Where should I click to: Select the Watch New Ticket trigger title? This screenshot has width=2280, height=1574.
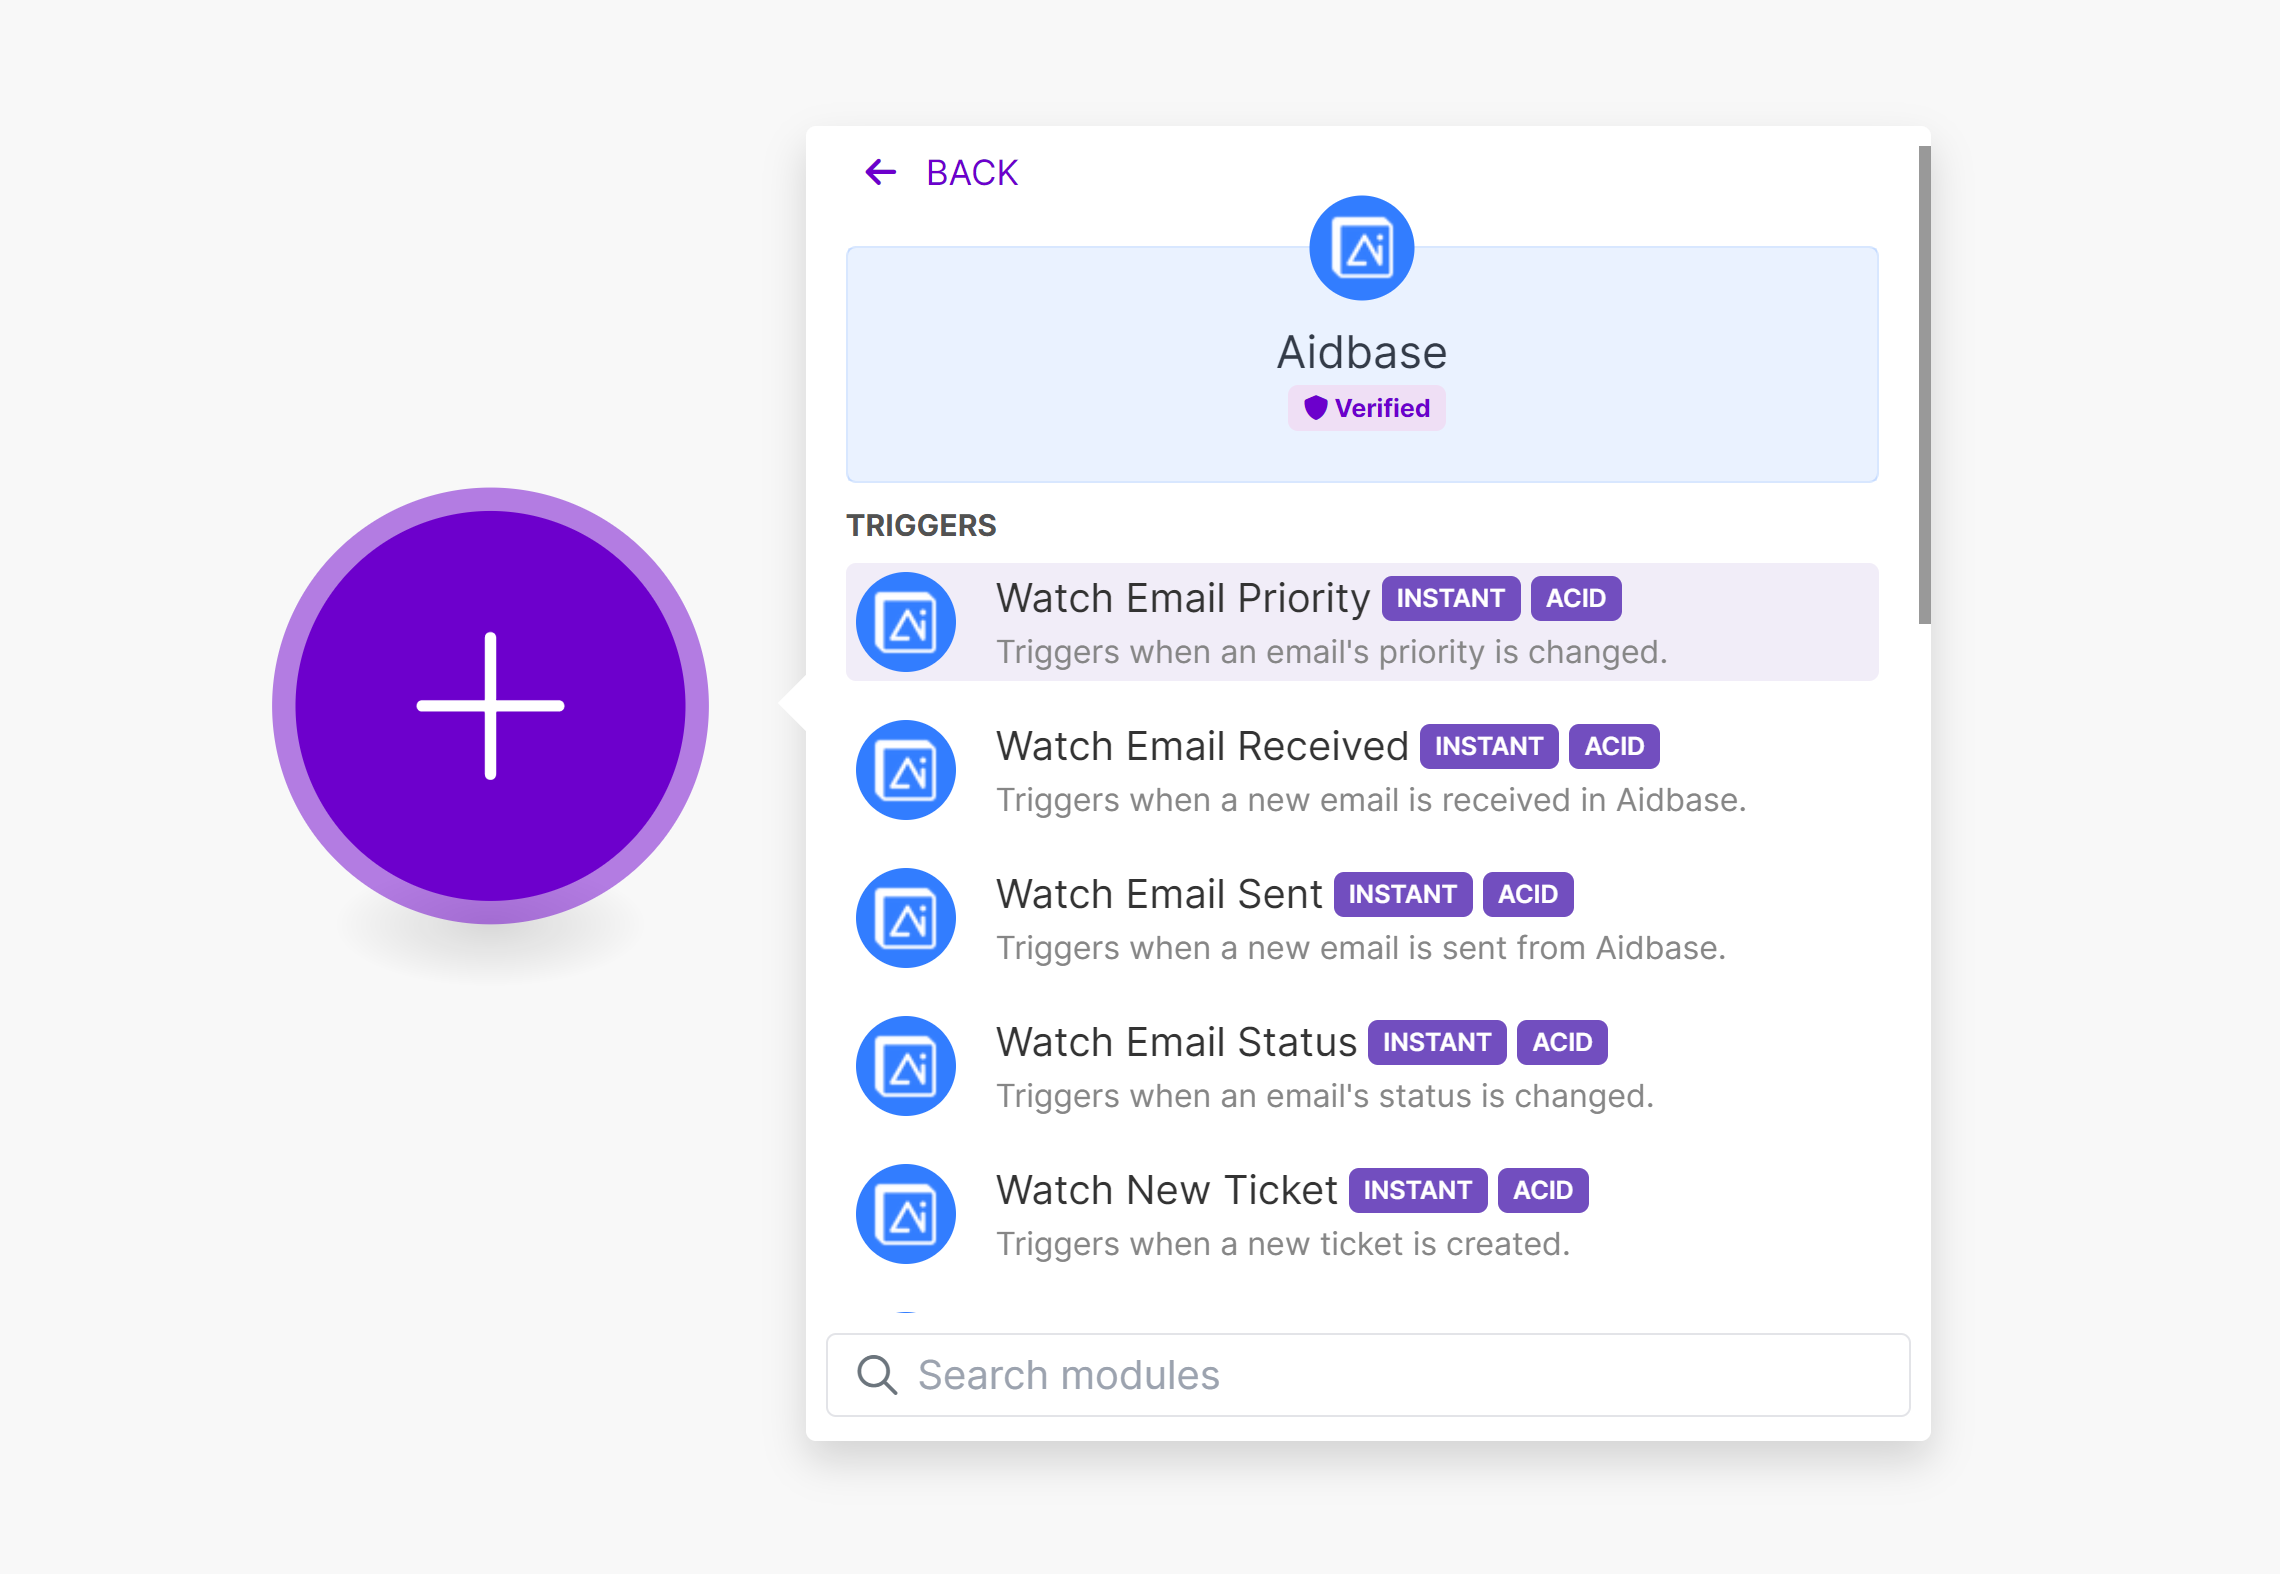click(x=1166, y=1190)
